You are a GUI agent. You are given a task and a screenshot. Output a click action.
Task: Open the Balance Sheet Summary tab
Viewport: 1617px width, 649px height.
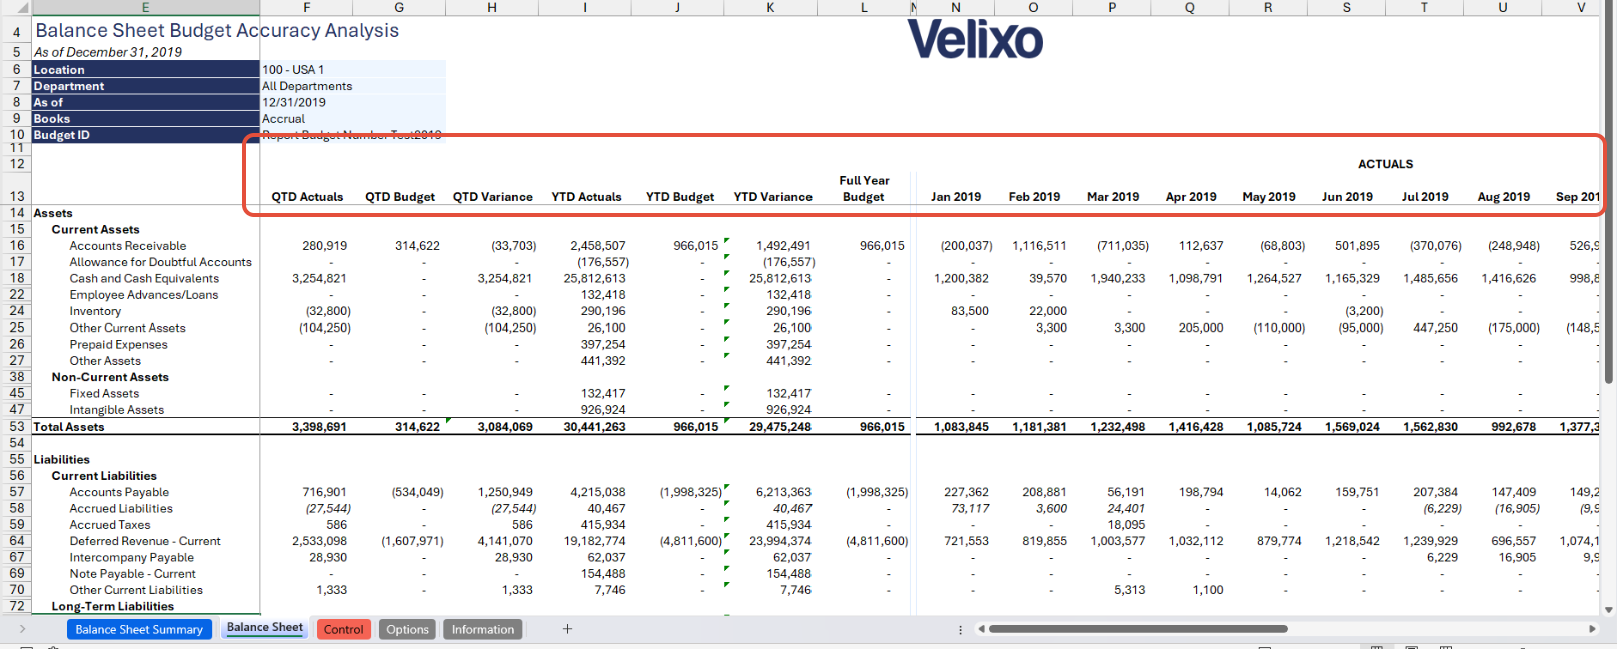tap(139, 629)
